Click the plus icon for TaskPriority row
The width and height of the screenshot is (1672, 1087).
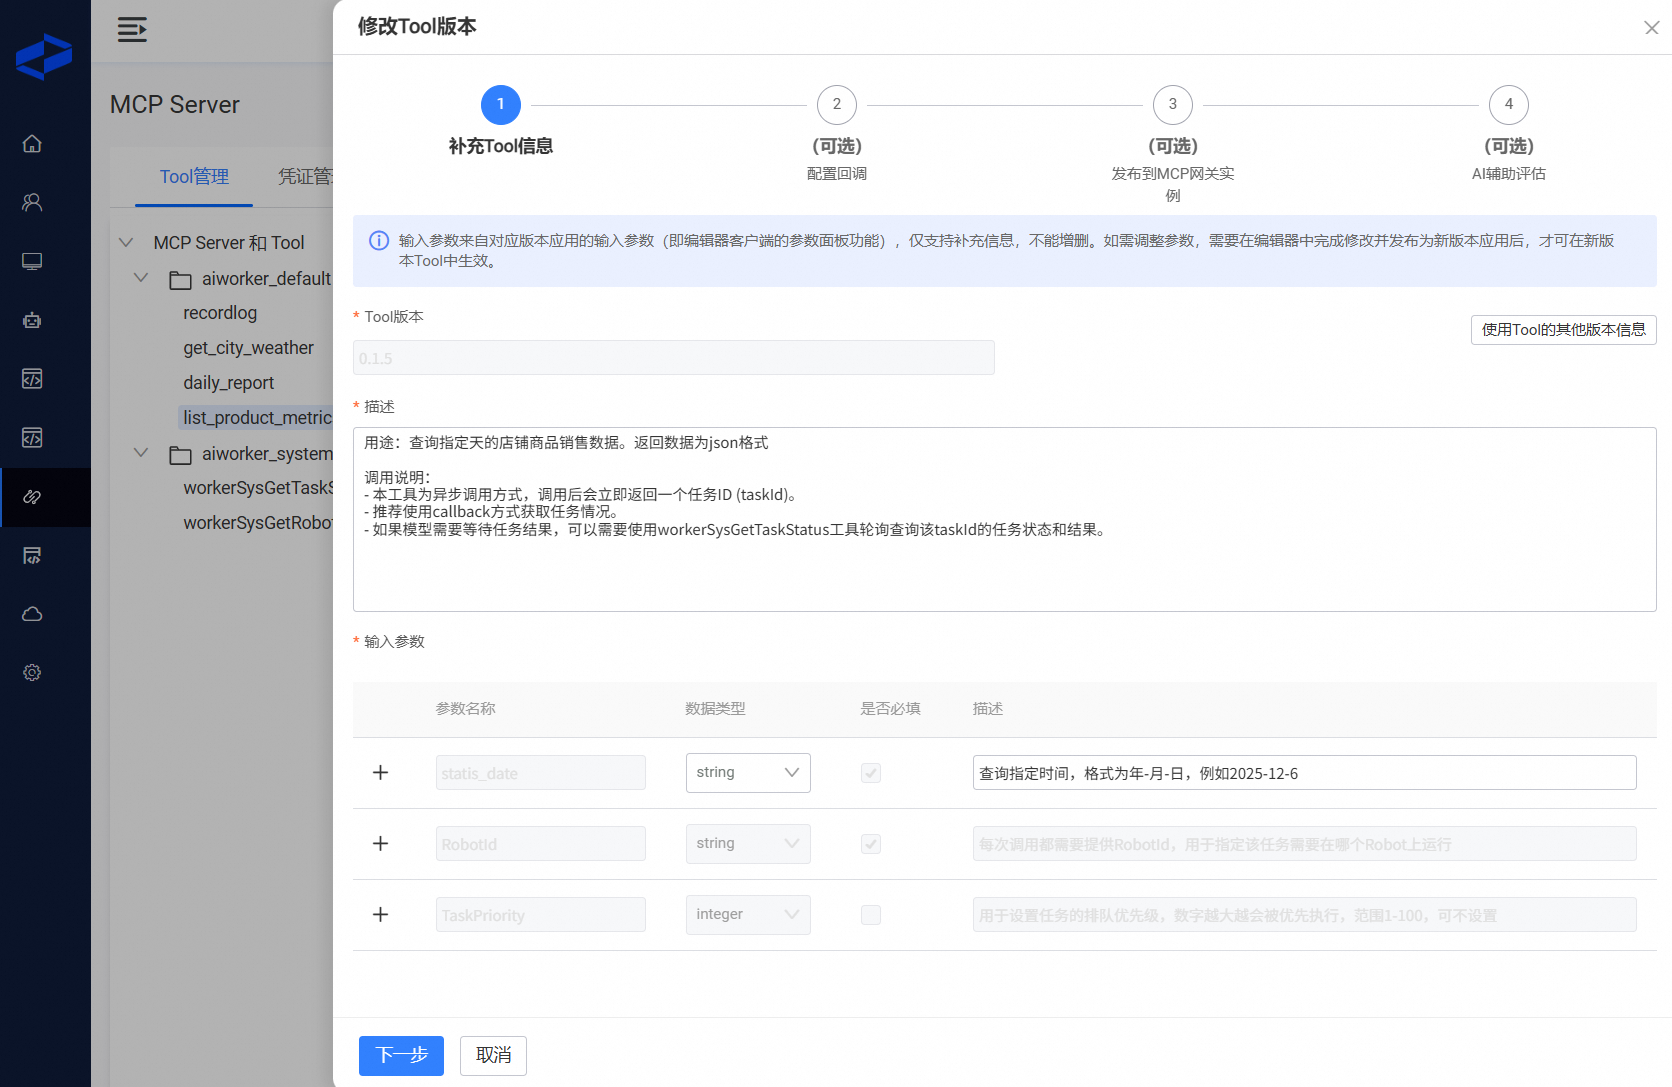pos(380,915)
